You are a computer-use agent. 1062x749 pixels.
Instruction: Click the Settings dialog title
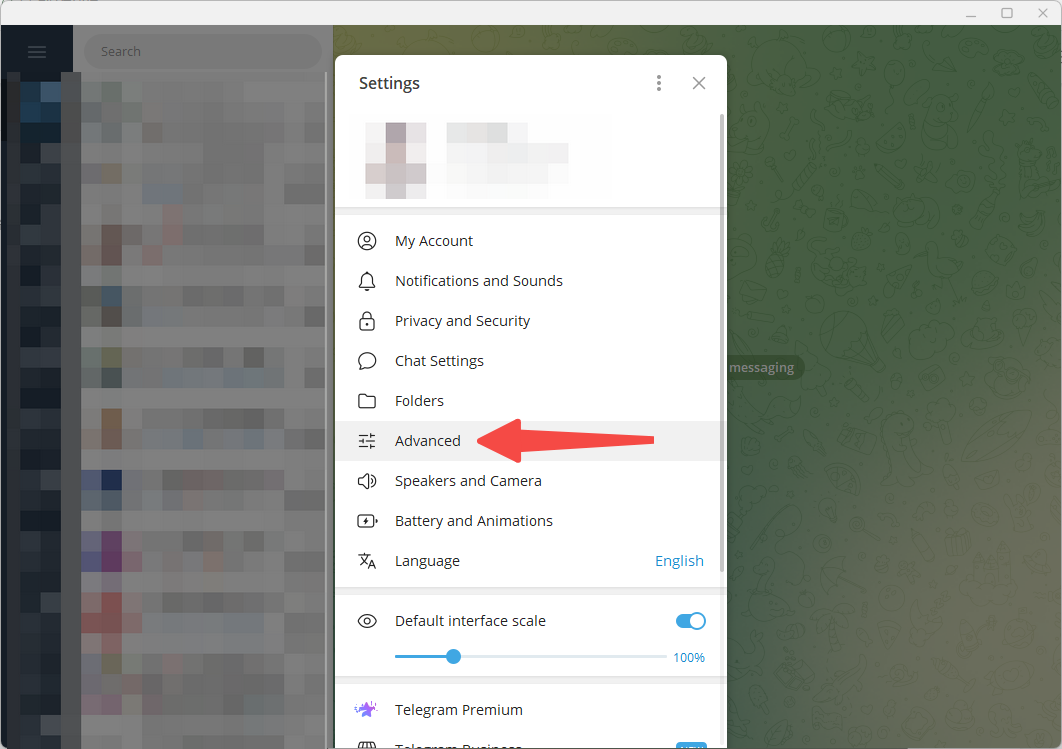[389, 83]
